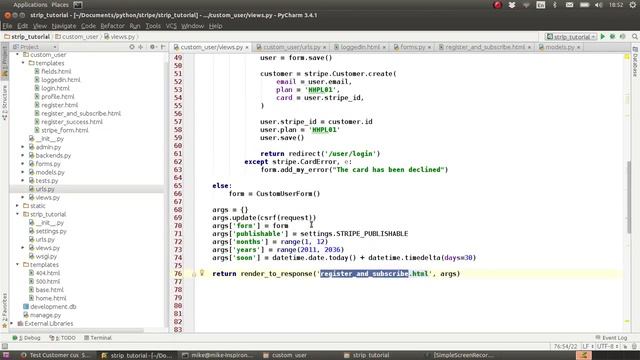This screenshot has height=360, width=640.
Task: Click the volume icon in system tray
Action: (x=598, y=5)
